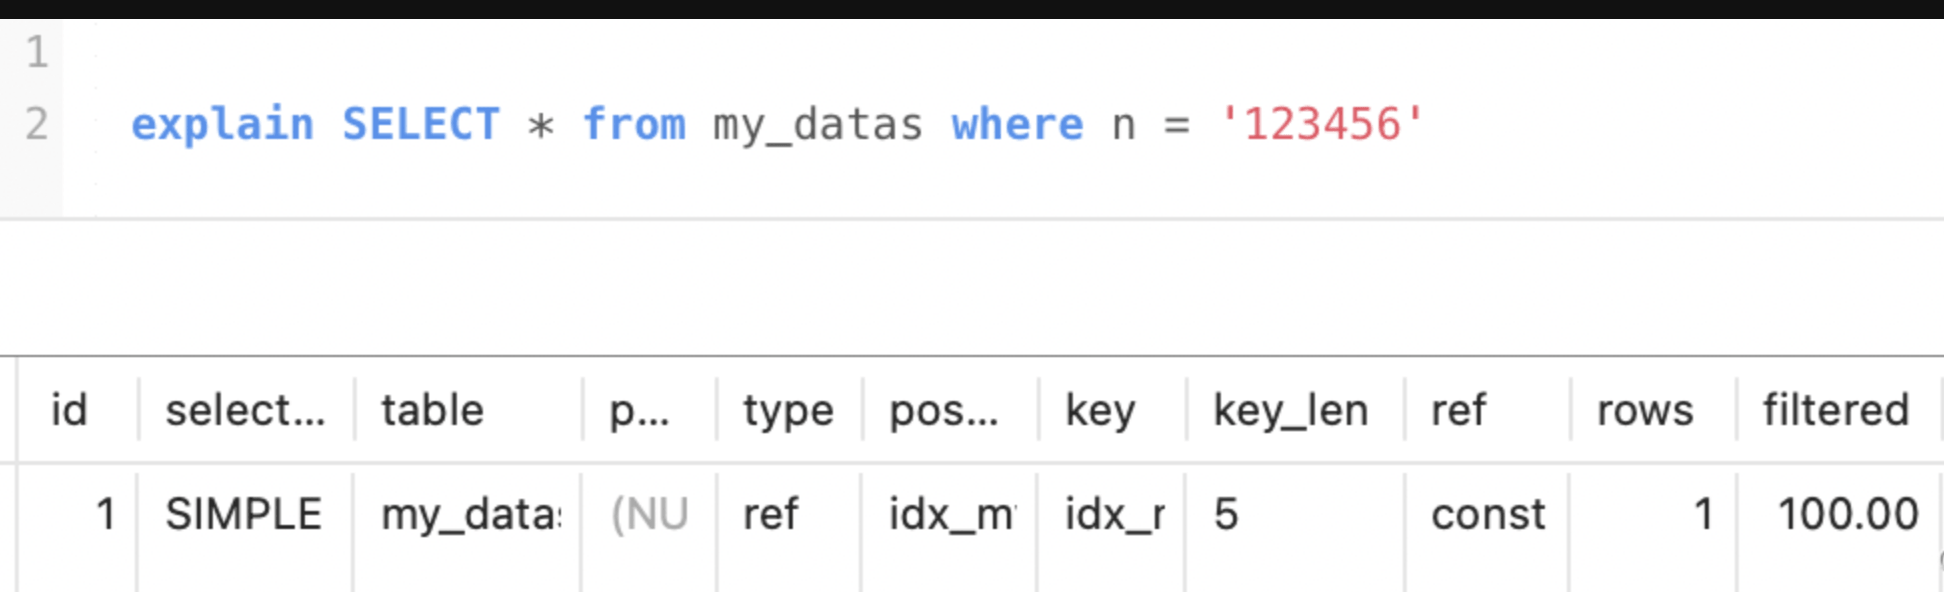The height and width of the screenshot is (592, 1944).
Task: Click the '123456' string literal
Action: (1321, 125)
